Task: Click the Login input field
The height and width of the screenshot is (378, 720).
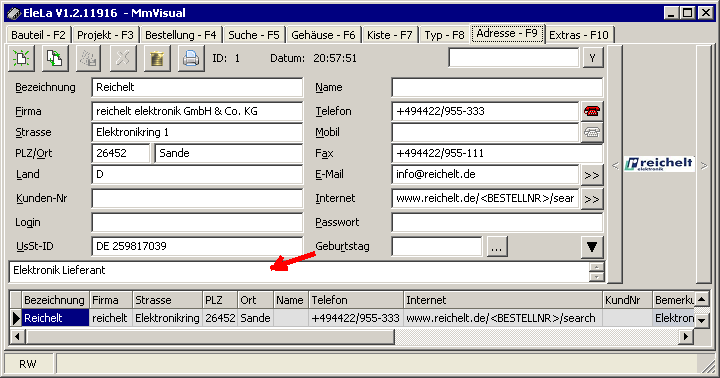Action: pos(197,222)
